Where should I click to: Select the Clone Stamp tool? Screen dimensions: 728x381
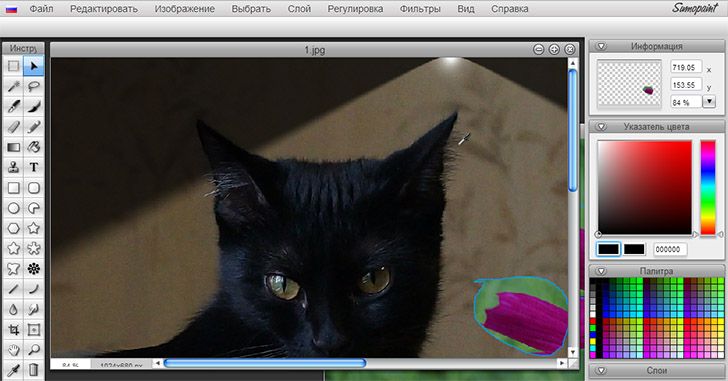pos(13,168)
